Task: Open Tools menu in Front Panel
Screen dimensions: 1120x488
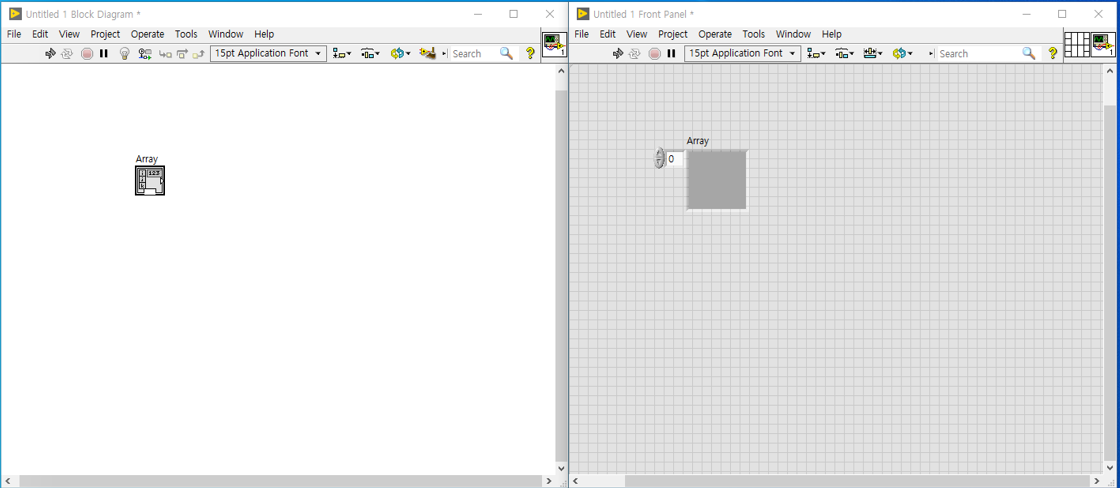Action: coord(754,34)
